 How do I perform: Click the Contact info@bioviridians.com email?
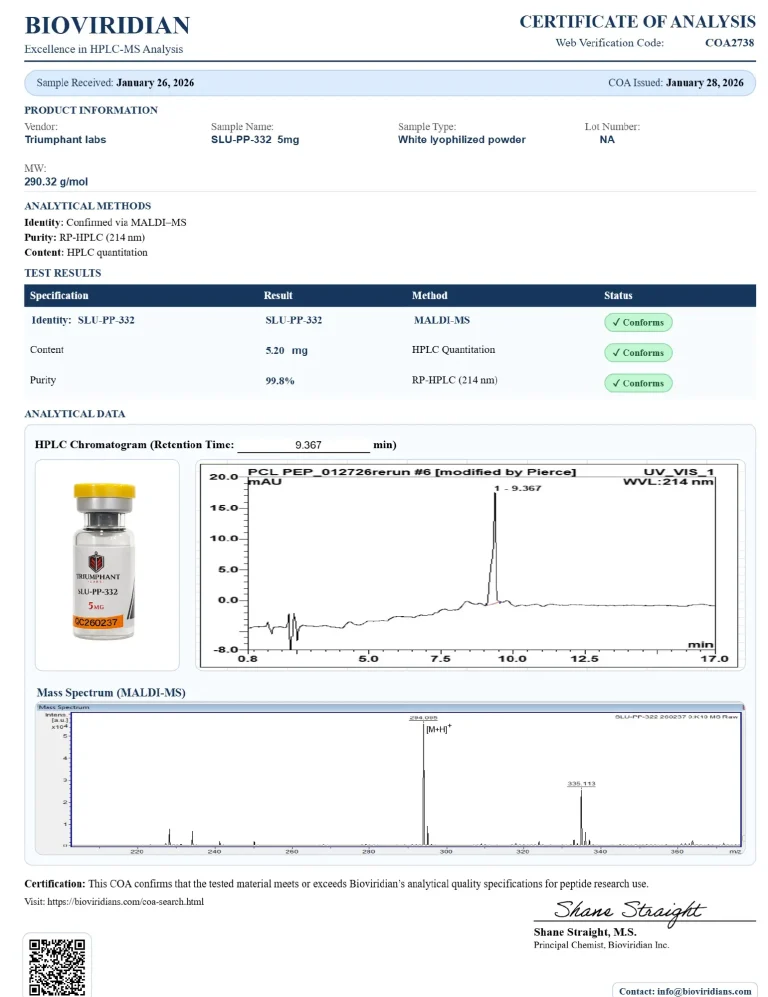(x=685, y=991)
